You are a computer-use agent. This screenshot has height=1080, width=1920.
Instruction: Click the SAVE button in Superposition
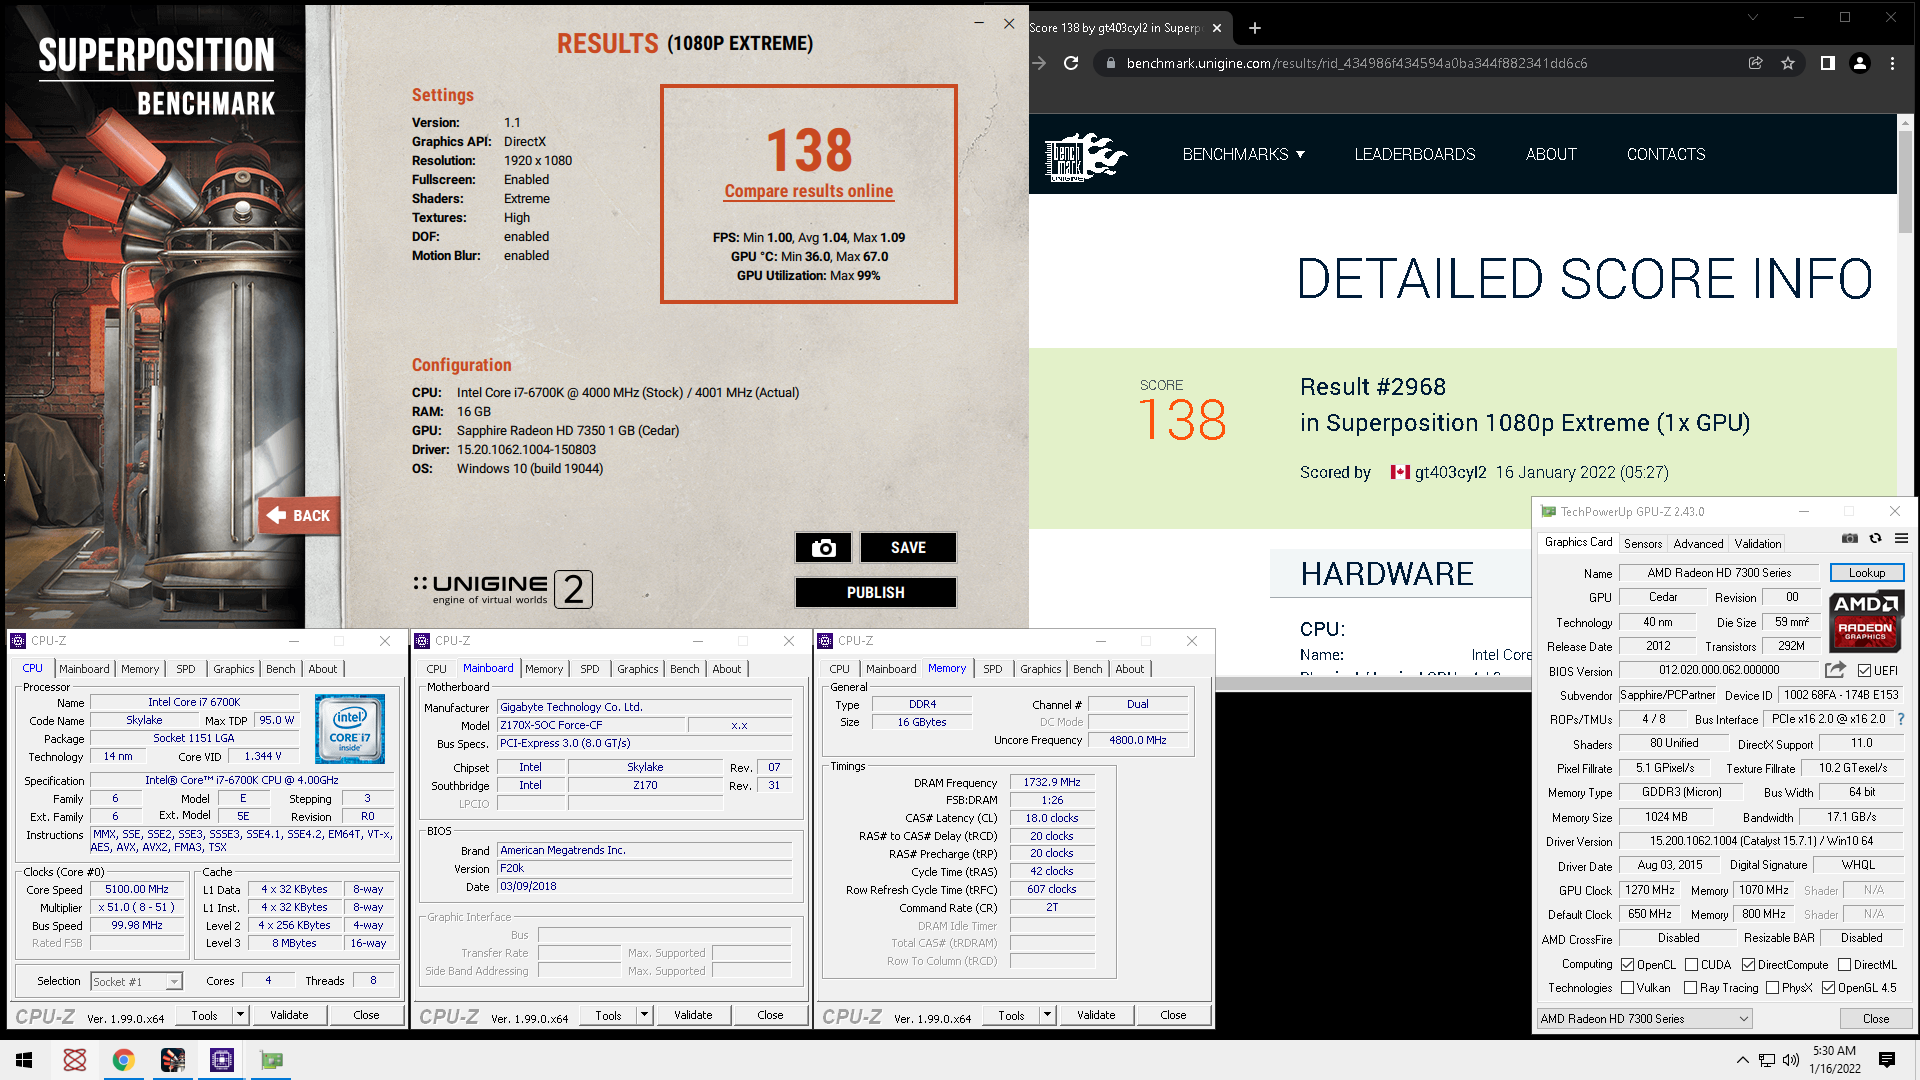point(908,547)
